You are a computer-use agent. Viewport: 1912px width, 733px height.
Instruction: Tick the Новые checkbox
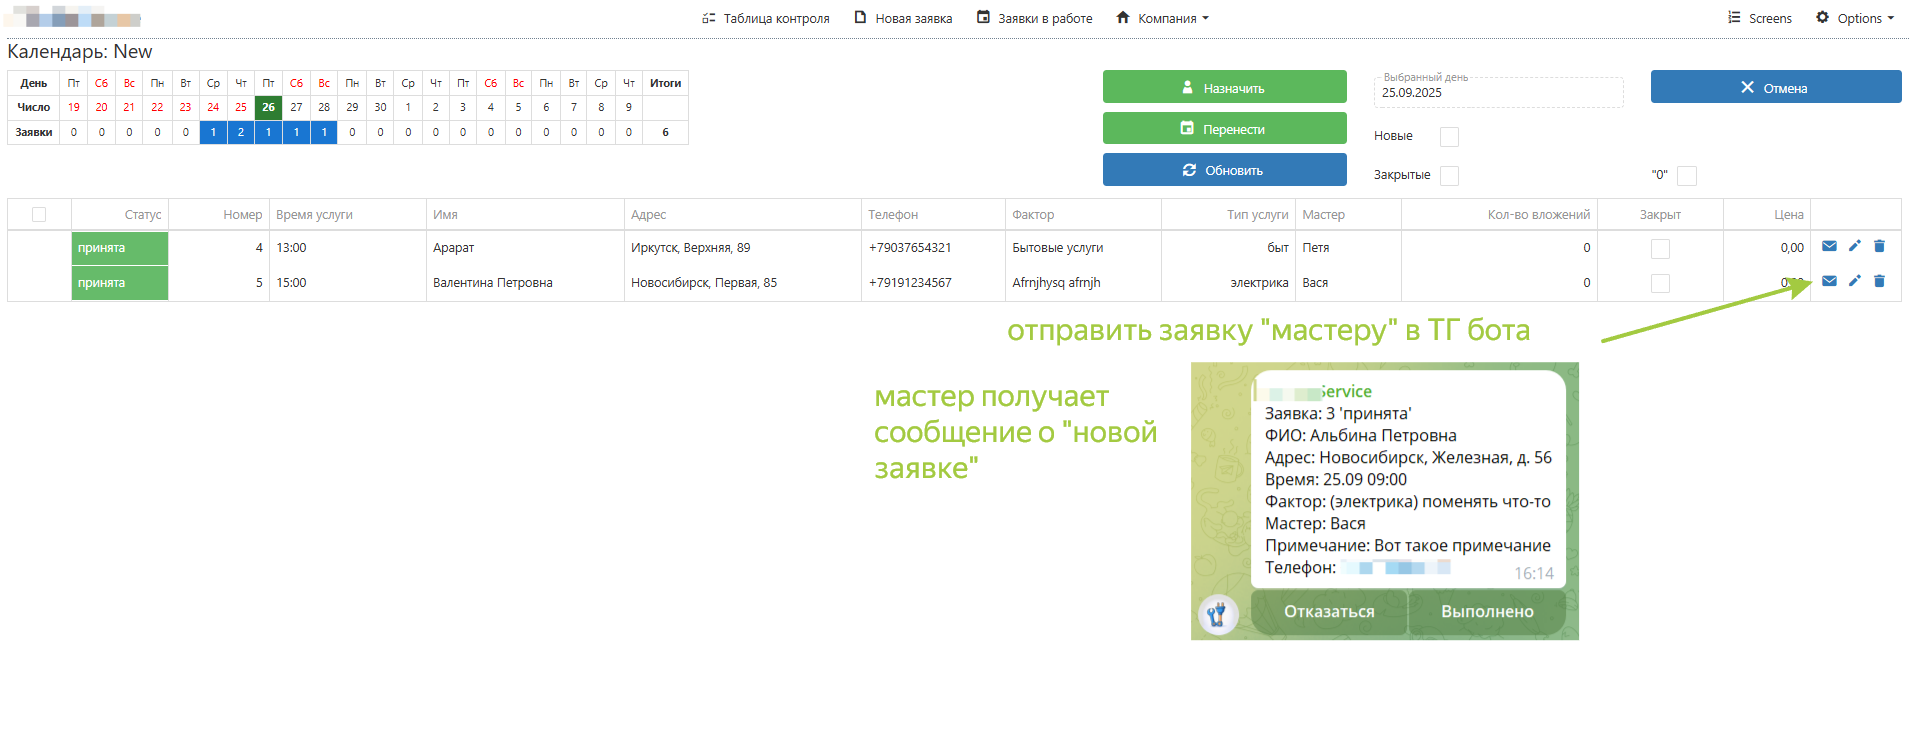tap(1449, 136)
